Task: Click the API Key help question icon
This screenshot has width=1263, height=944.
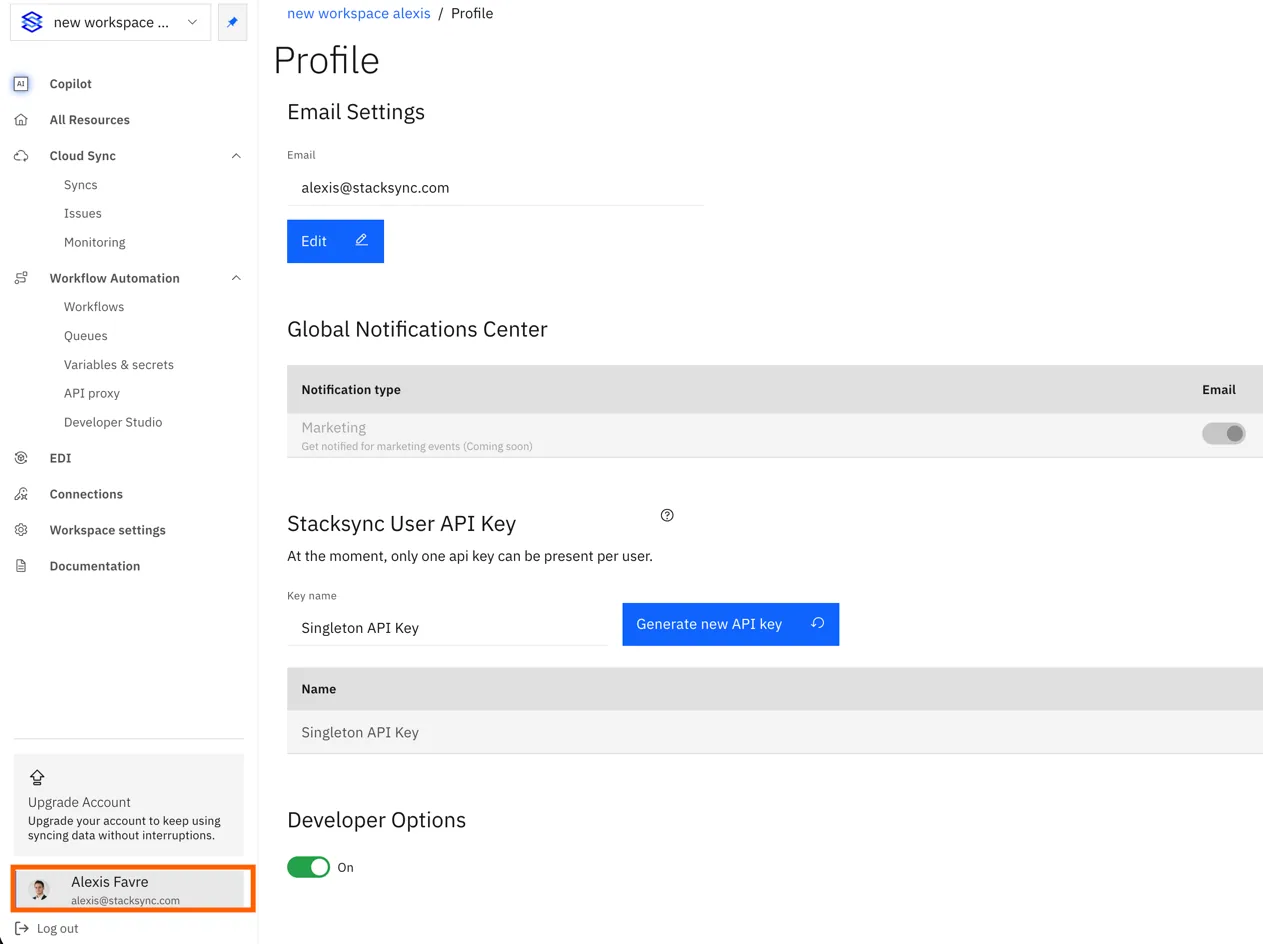Action: tap(667, 515)
